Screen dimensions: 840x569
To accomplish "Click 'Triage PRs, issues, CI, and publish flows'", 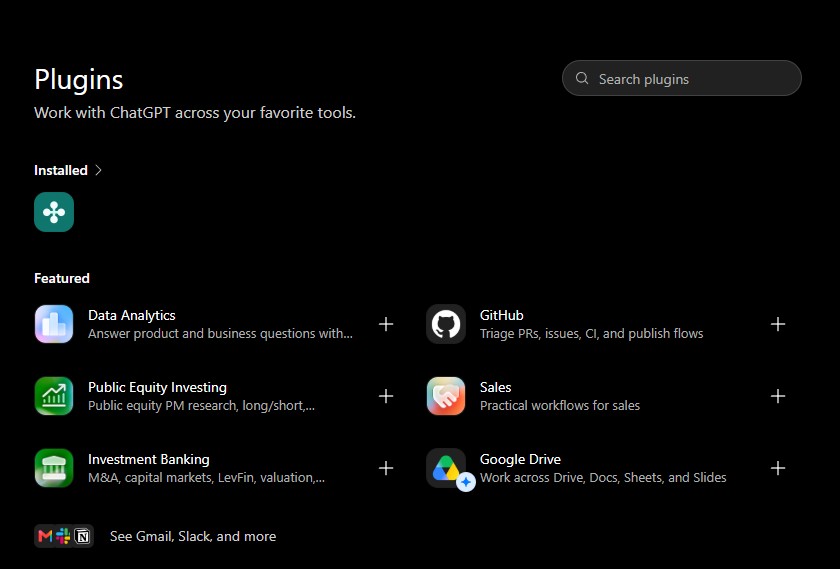I will point(591,334).
